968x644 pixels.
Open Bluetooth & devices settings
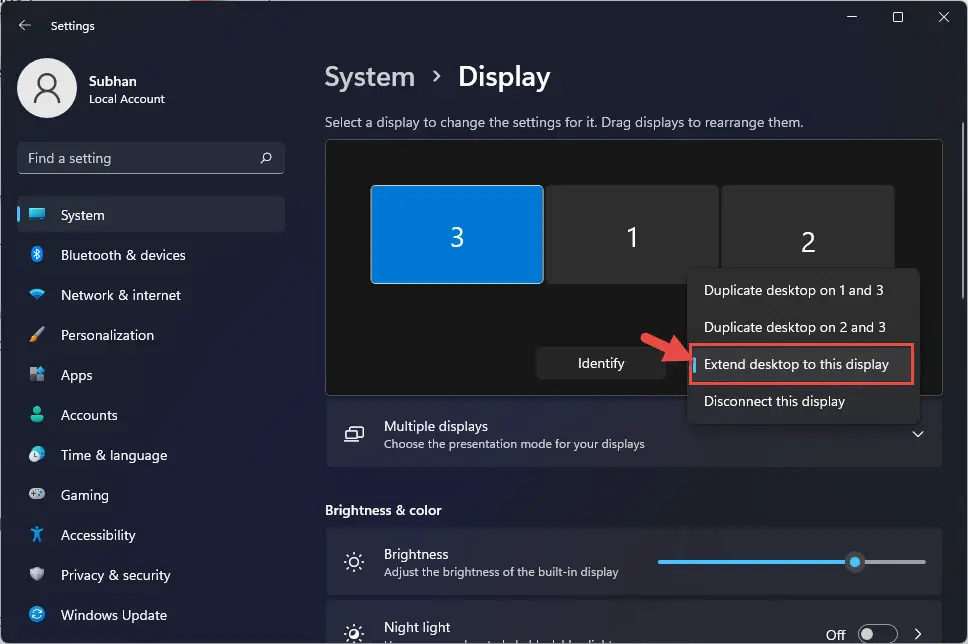click(x=151, y=254)
